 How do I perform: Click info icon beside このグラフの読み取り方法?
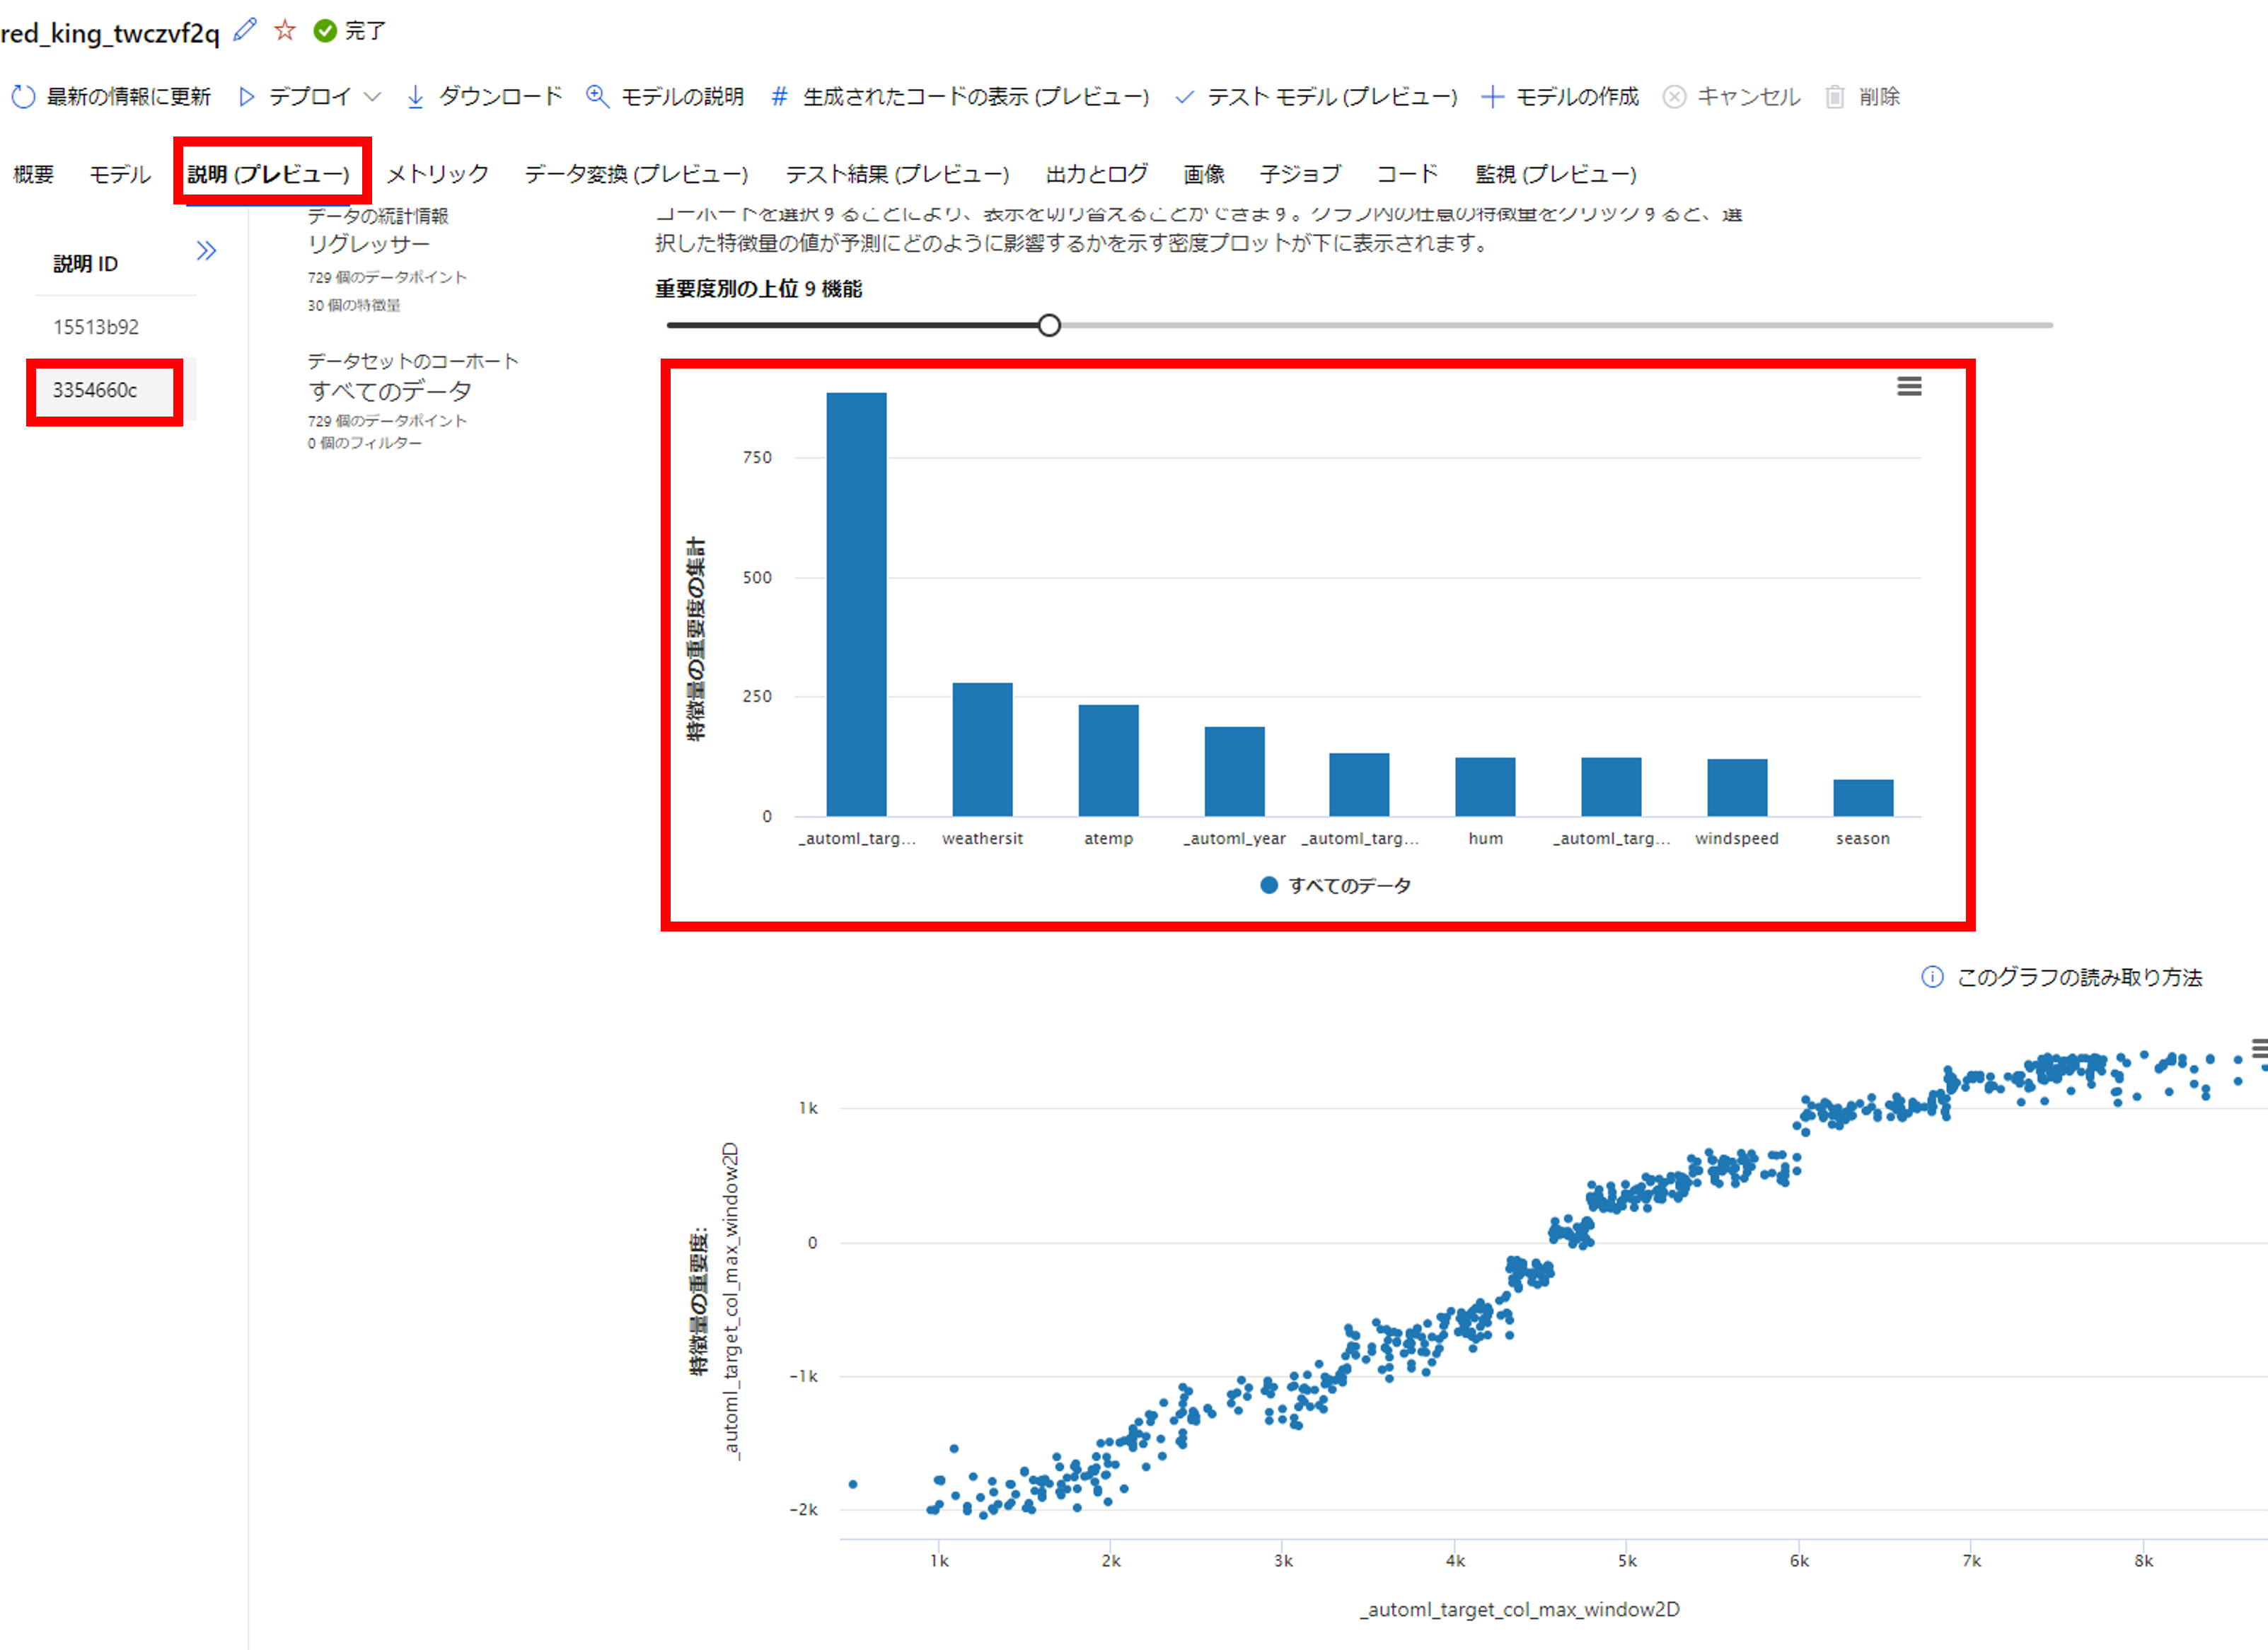pos(1932,977)
